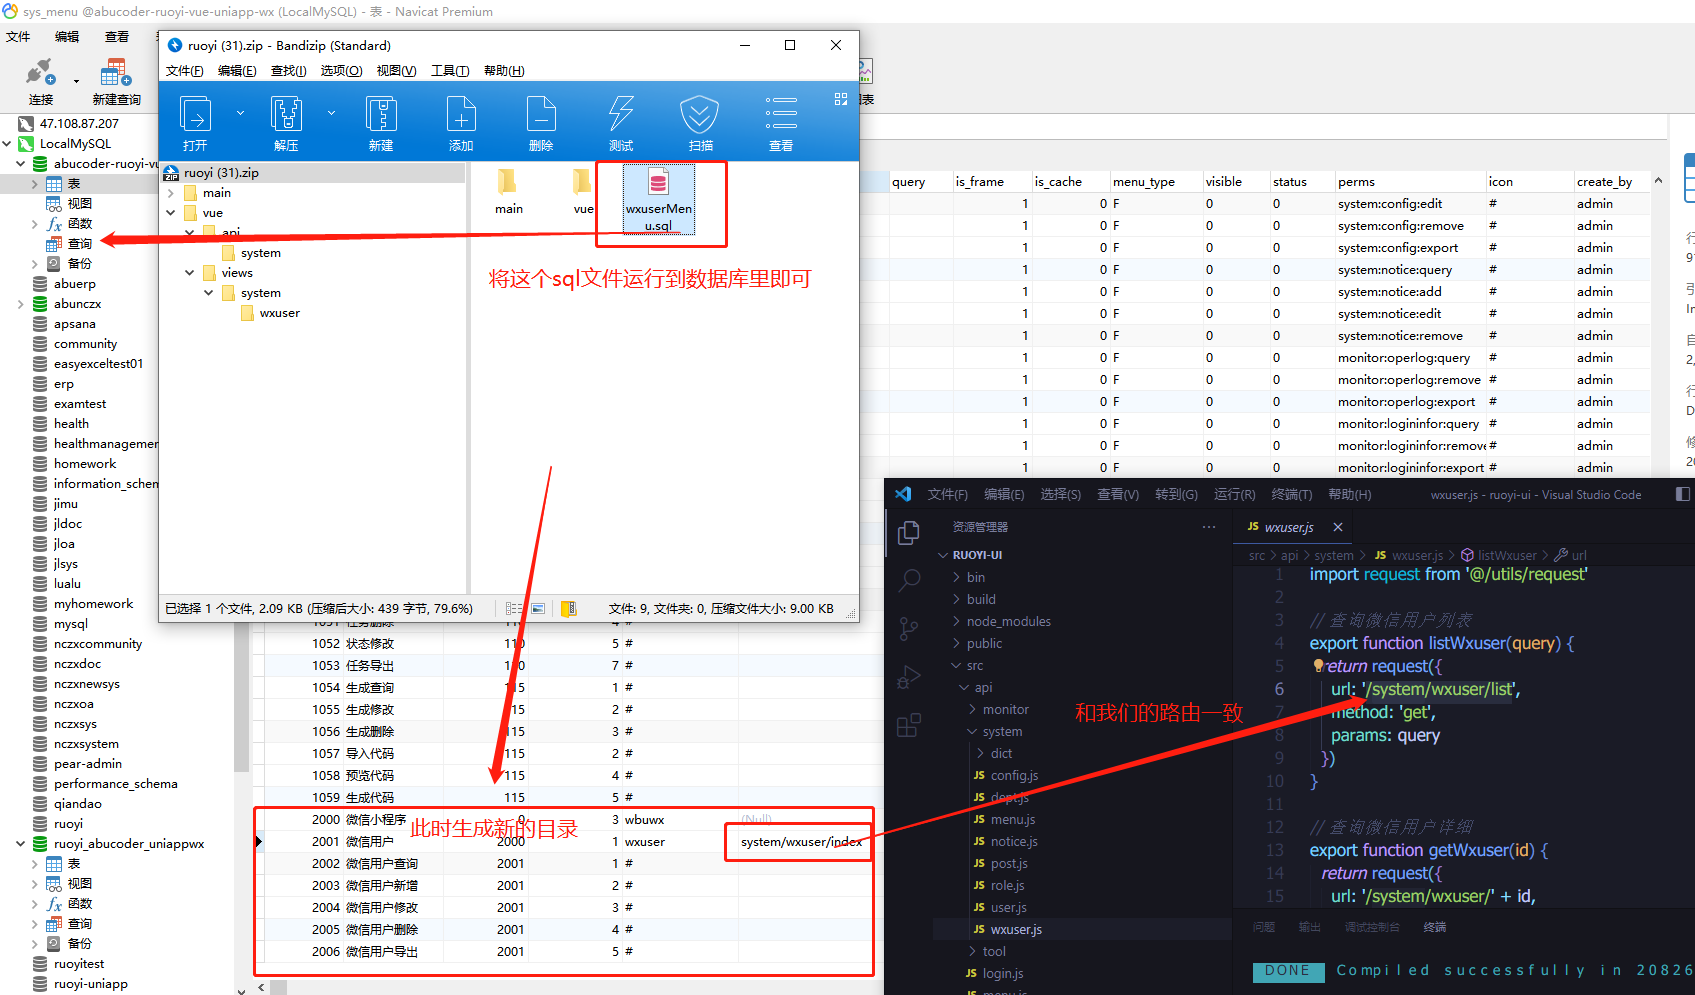The image size is (1695, 995).
Task: Select 47.108.87.207 connection in Navicat
Action: (79, 123)
